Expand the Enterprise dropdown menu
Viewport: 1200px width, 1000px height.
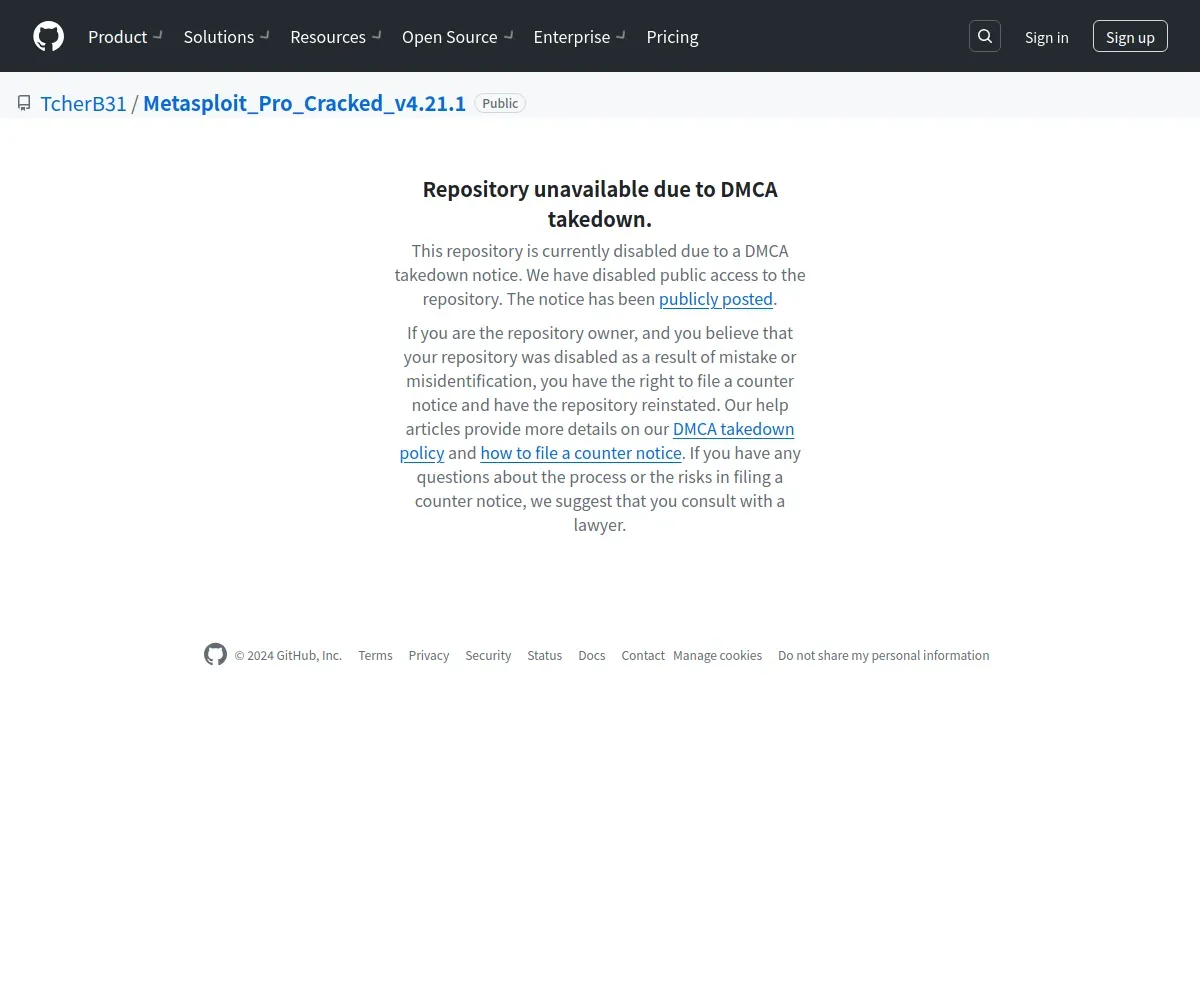pyautogui.click(x=580, y=37)
